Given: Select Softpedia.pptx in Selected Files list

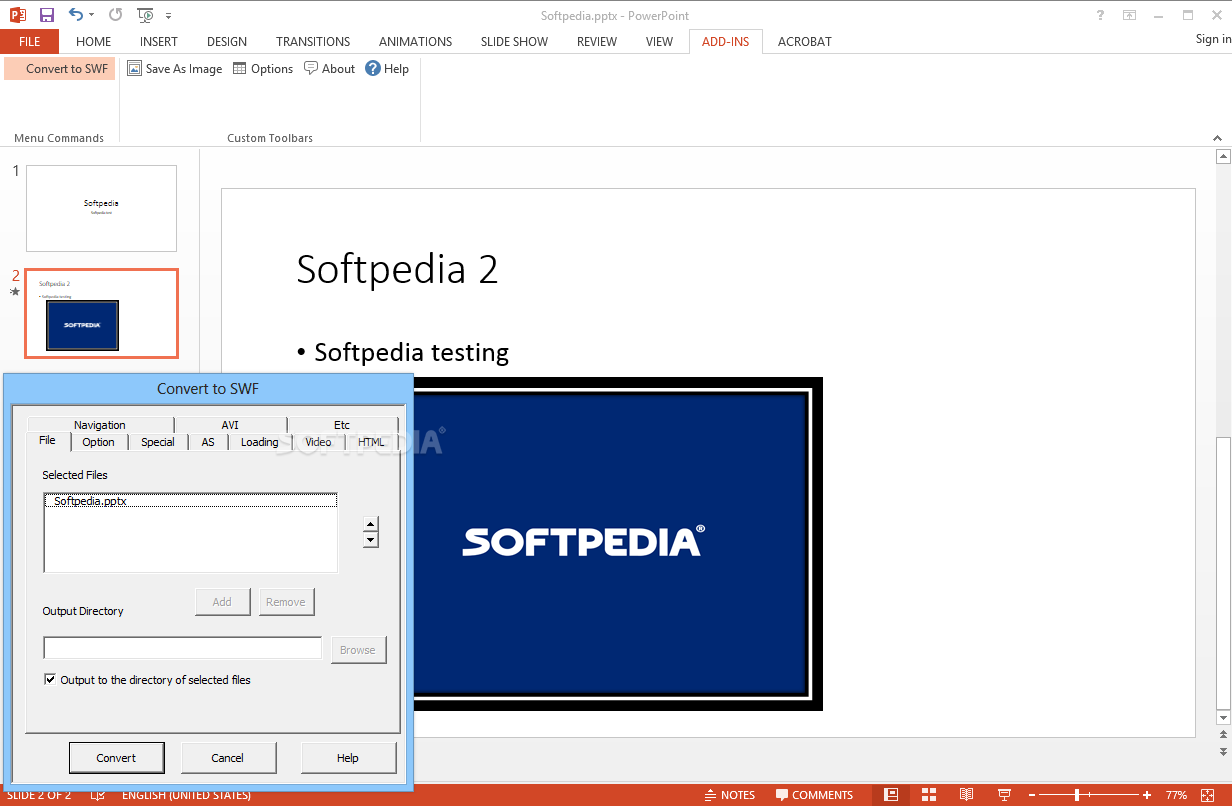Looking at the screenshot, I should pyautogui.click(x=190, y=501).
